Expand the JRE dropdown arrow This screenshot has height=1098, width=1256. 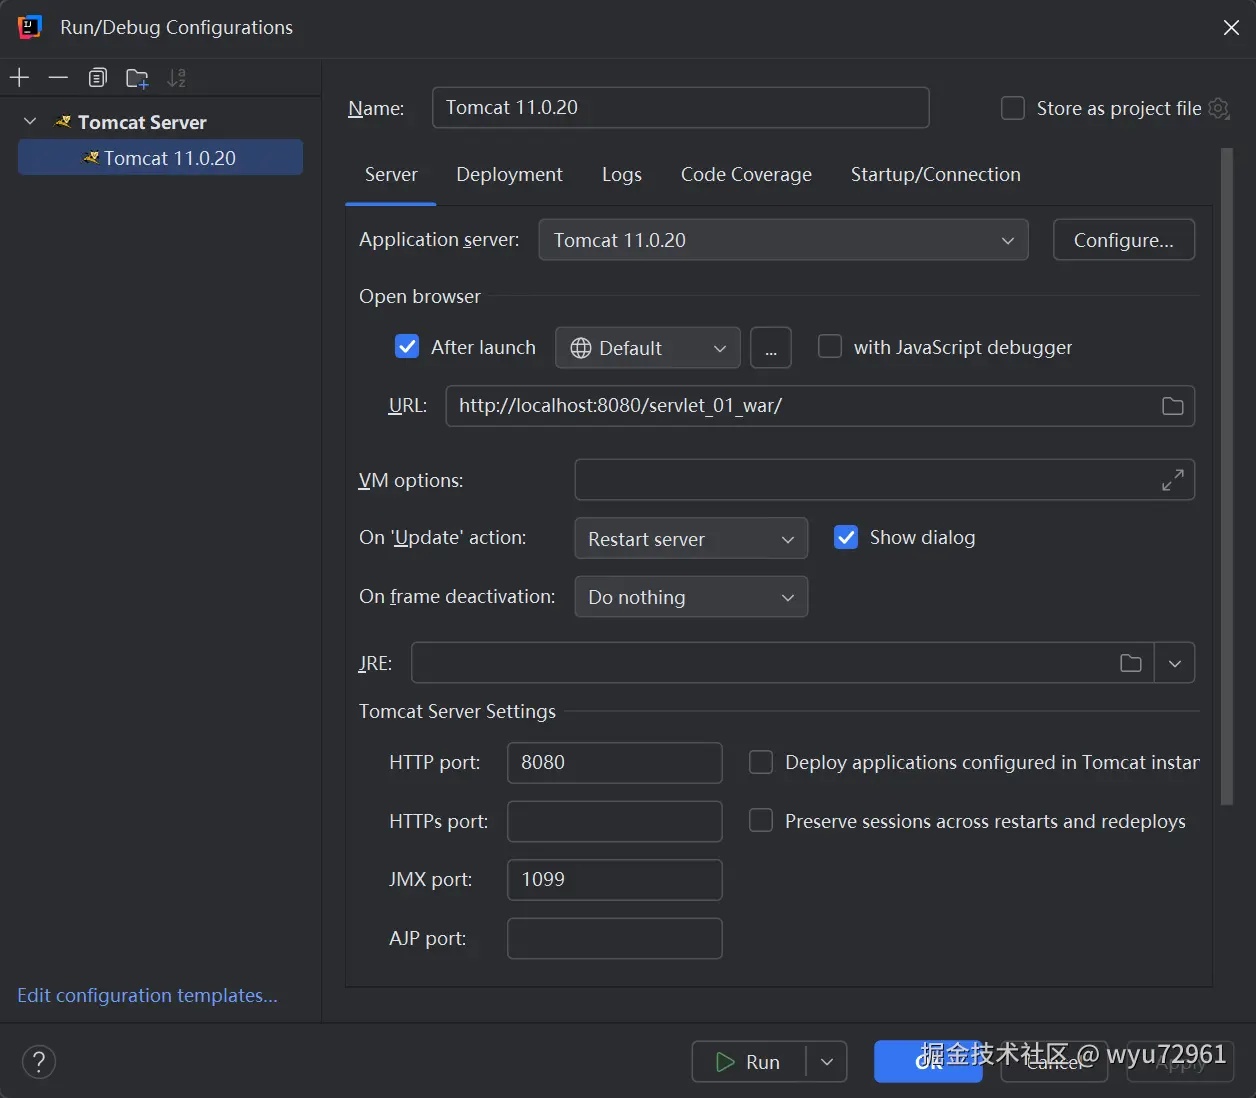[1175, 663]
